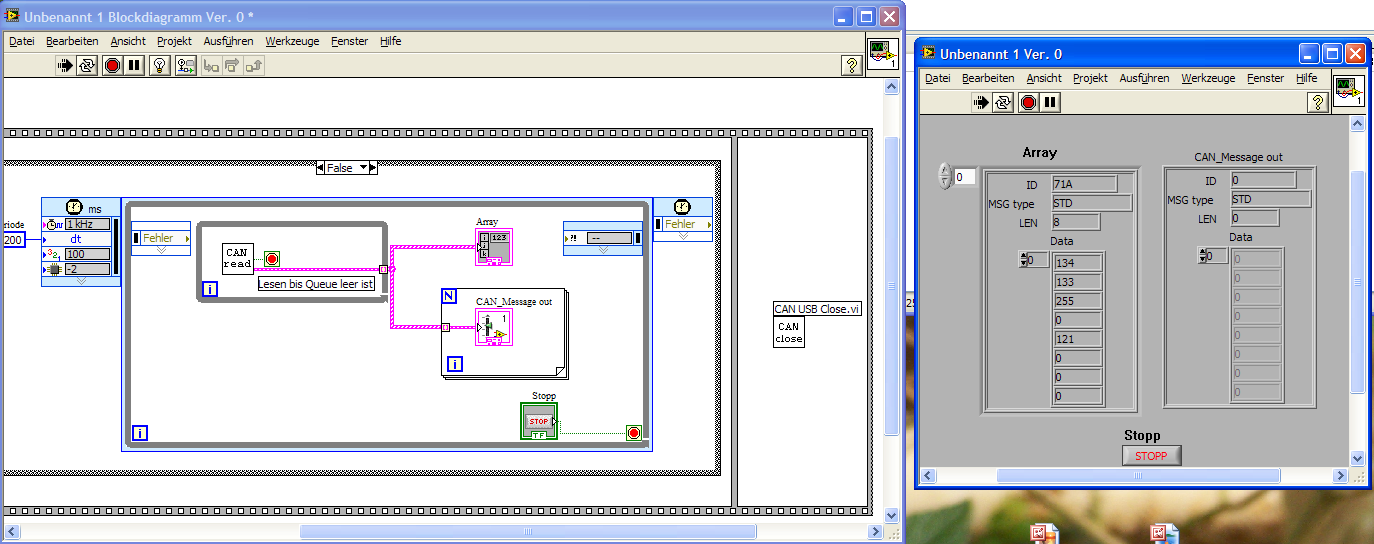Click timed loop right output node clock
Viewport: 1374px width, 544px height.
[681, 206]
